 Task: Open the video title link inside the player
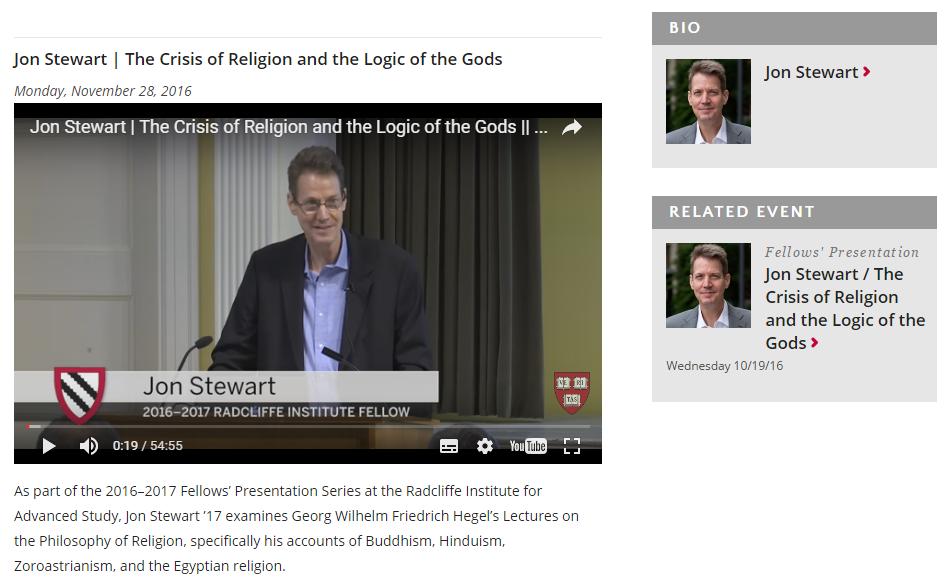288,128
